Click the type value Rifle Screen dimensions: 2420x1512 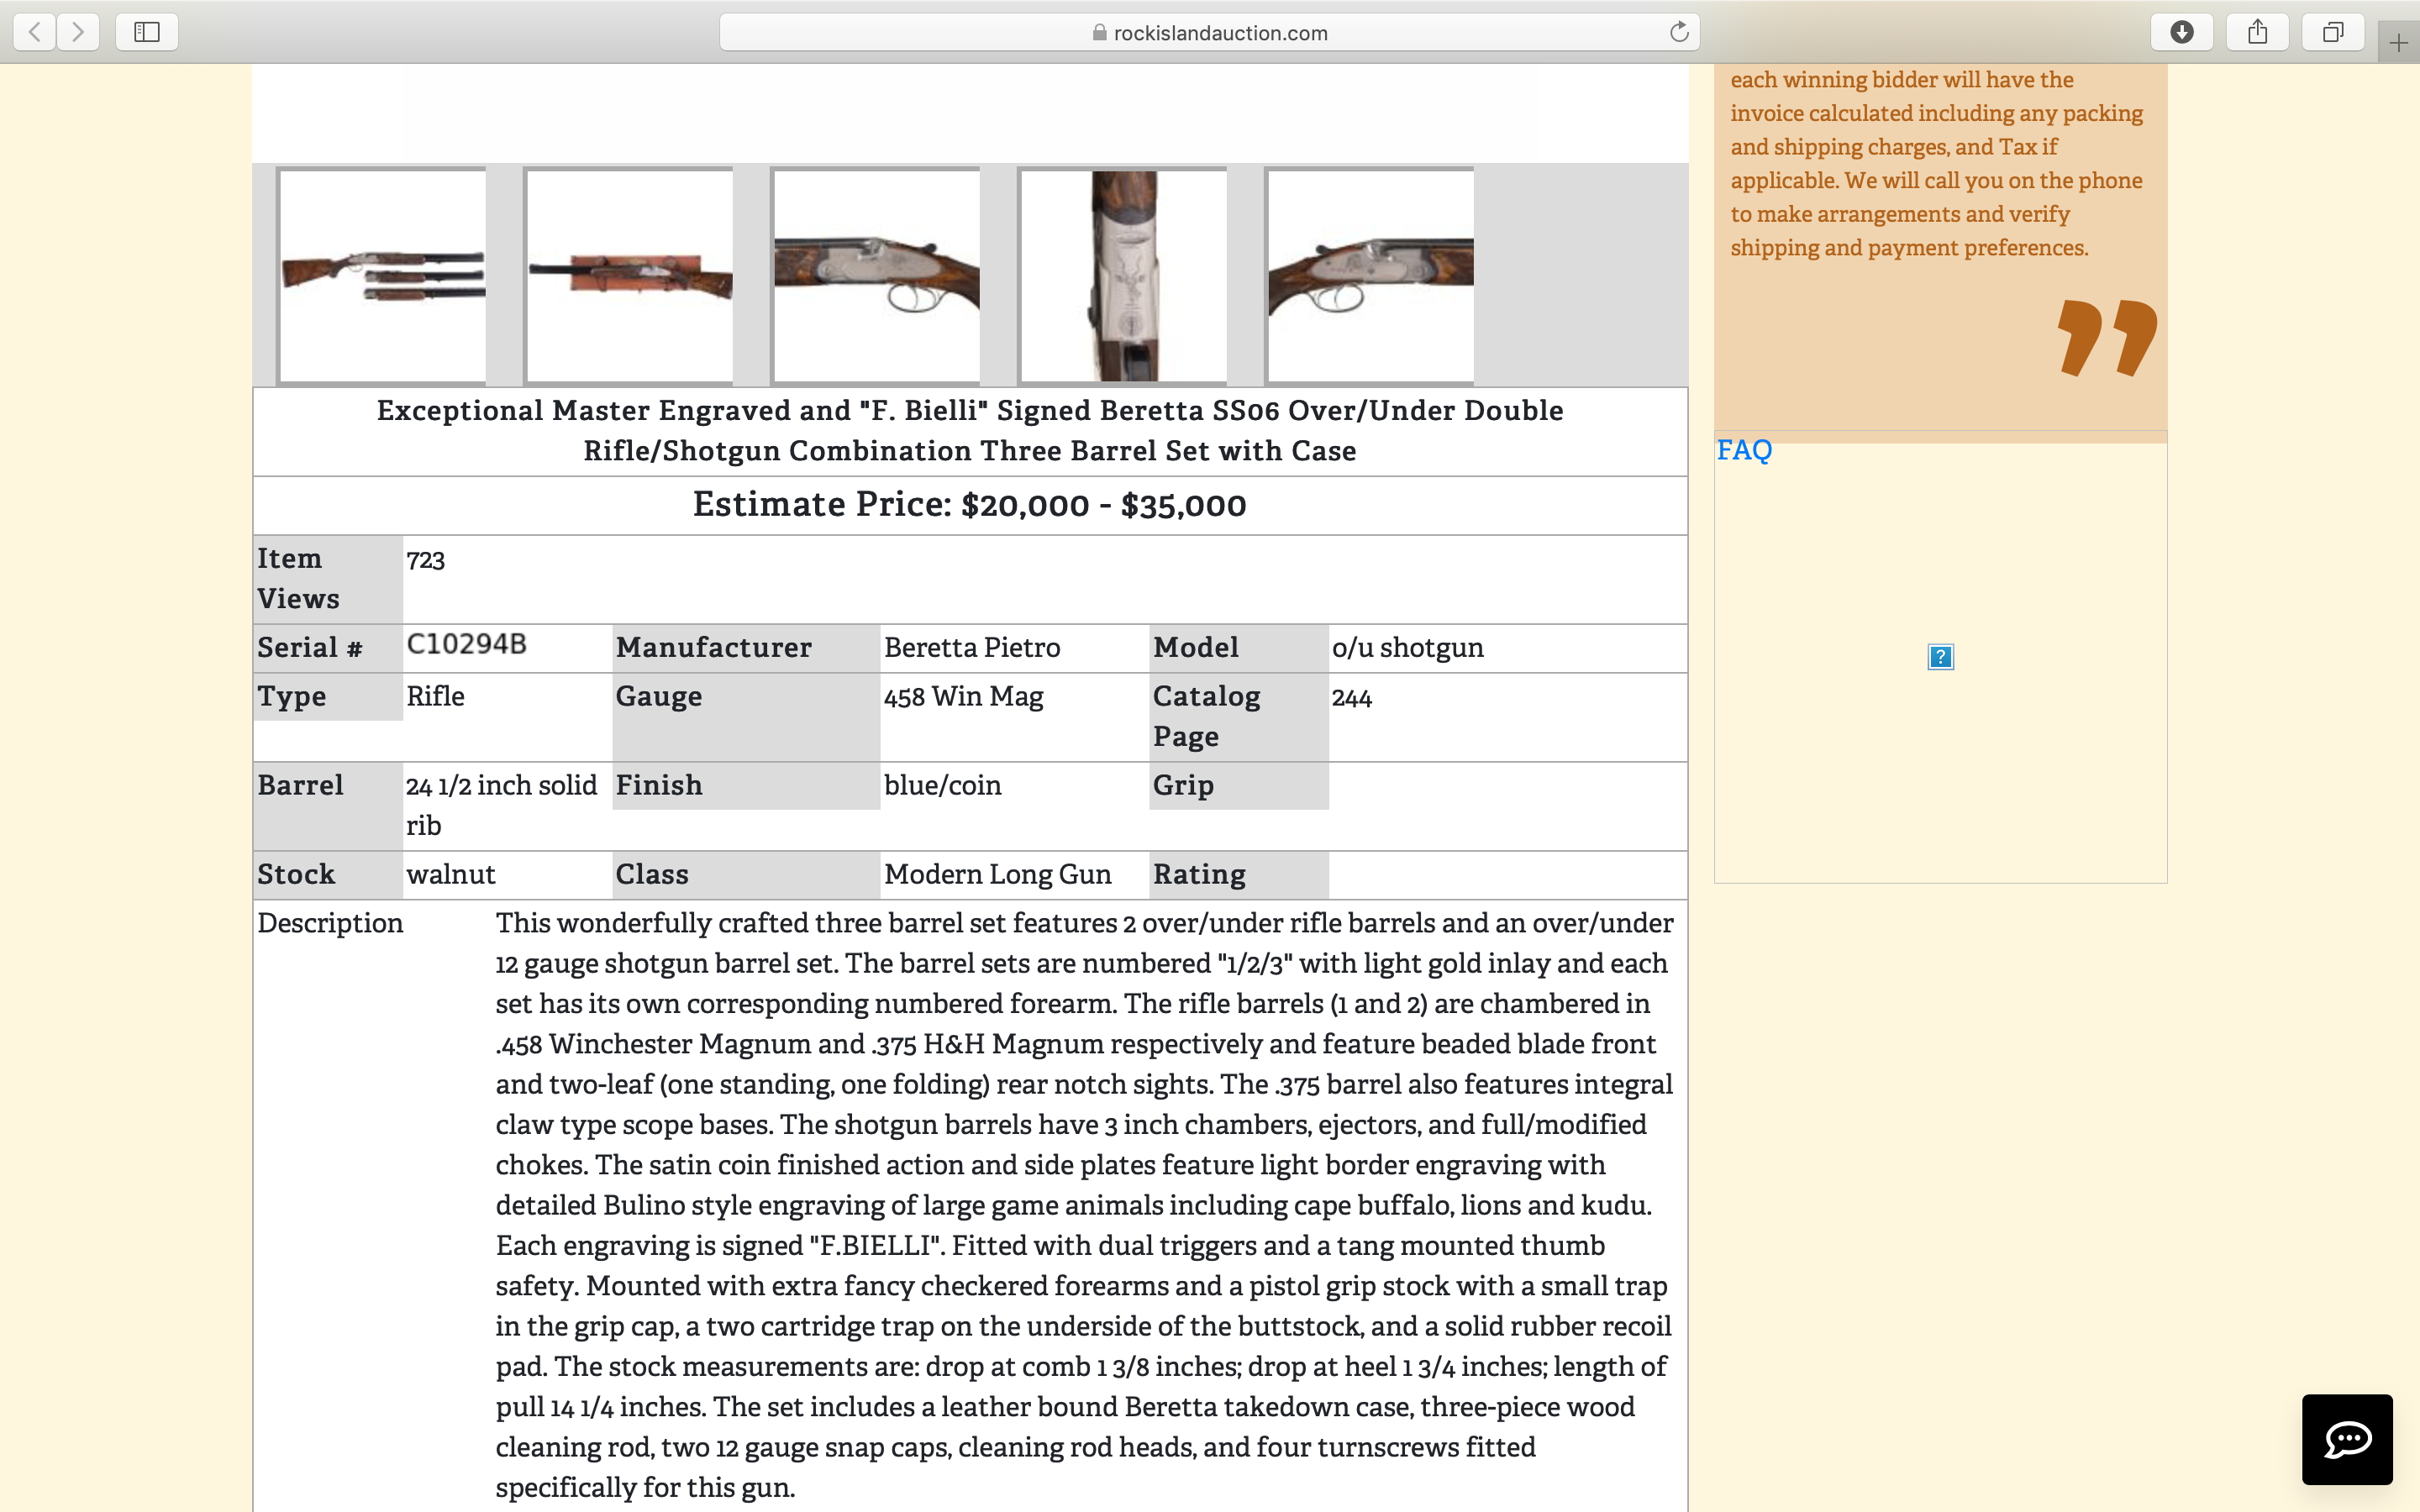tap(436, 697)
